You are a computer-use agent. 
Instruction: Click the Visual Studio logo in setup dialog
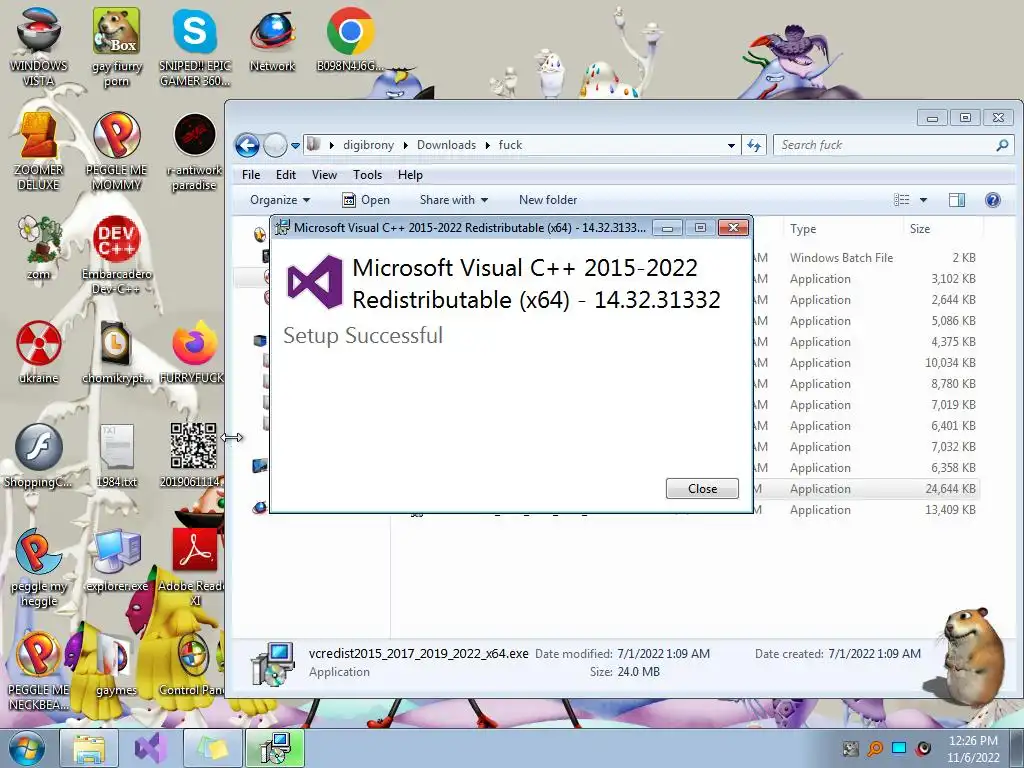315,282
